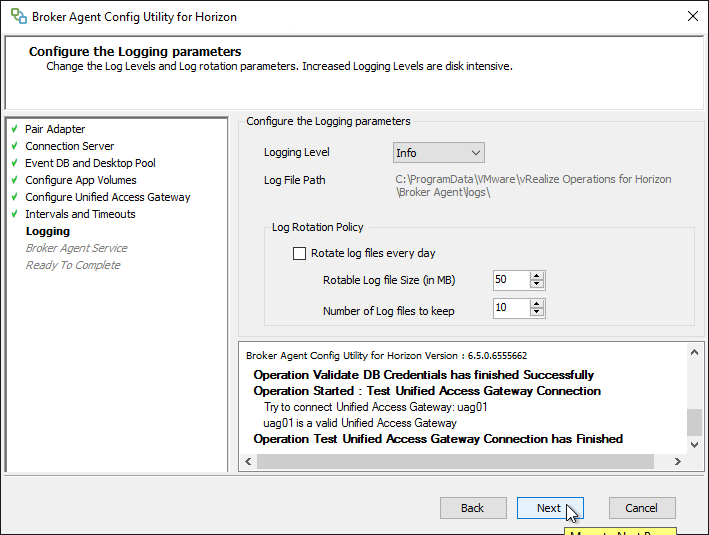This screenshot has height=535, width=709.
Task: Click checkmark beside Configure App Volumes
Action: (x=15, y=180)
